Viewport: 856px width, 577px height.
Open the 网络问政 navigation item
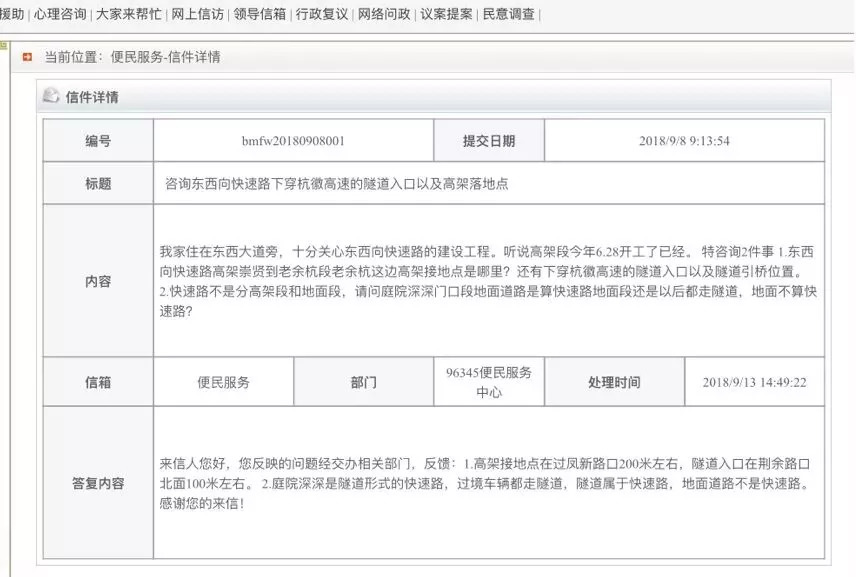coord(384,14)
